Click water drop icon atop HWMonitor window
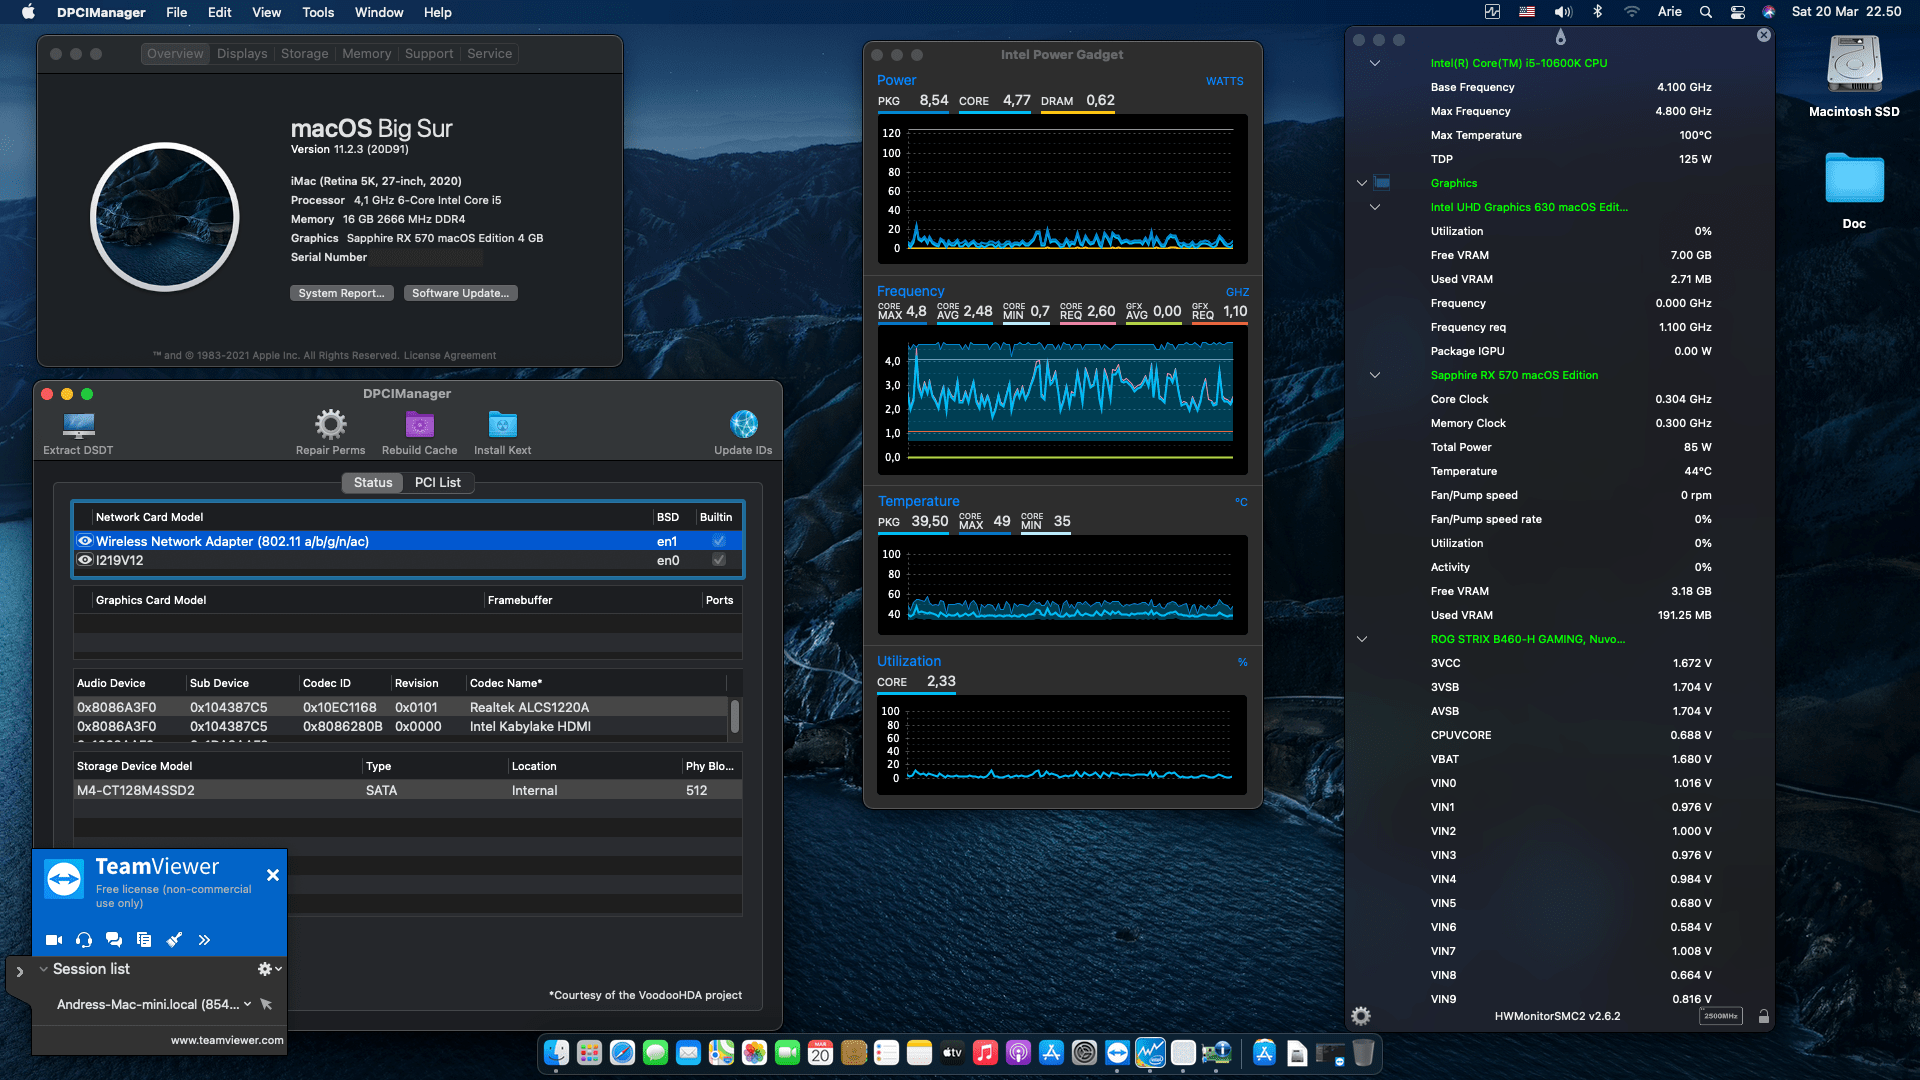1920x1080 pixels. click(1560, 37)
